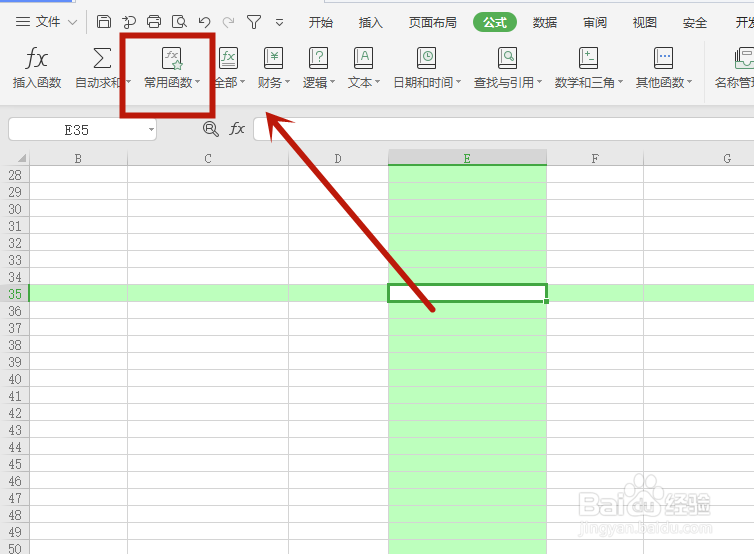Switch to the 数据 (Data) tab
The height and width of the screenshot is (554, 754).
[545, 22]
